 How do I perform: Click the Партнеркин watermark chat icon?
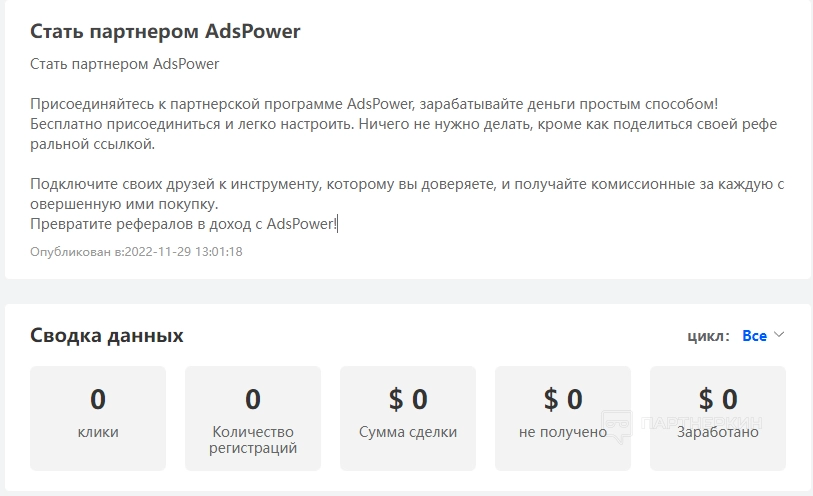coord(616,425)
